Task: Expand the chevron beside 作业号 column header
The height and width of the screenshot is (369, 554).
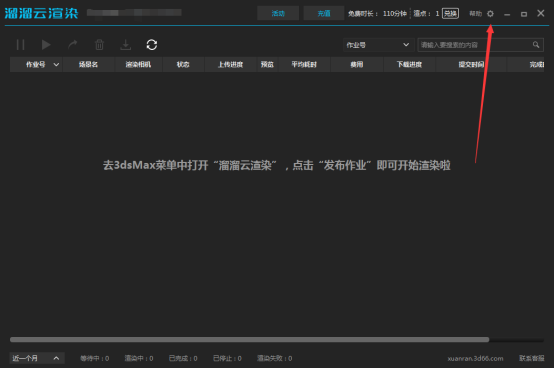Action: click(x=56, y=64)
